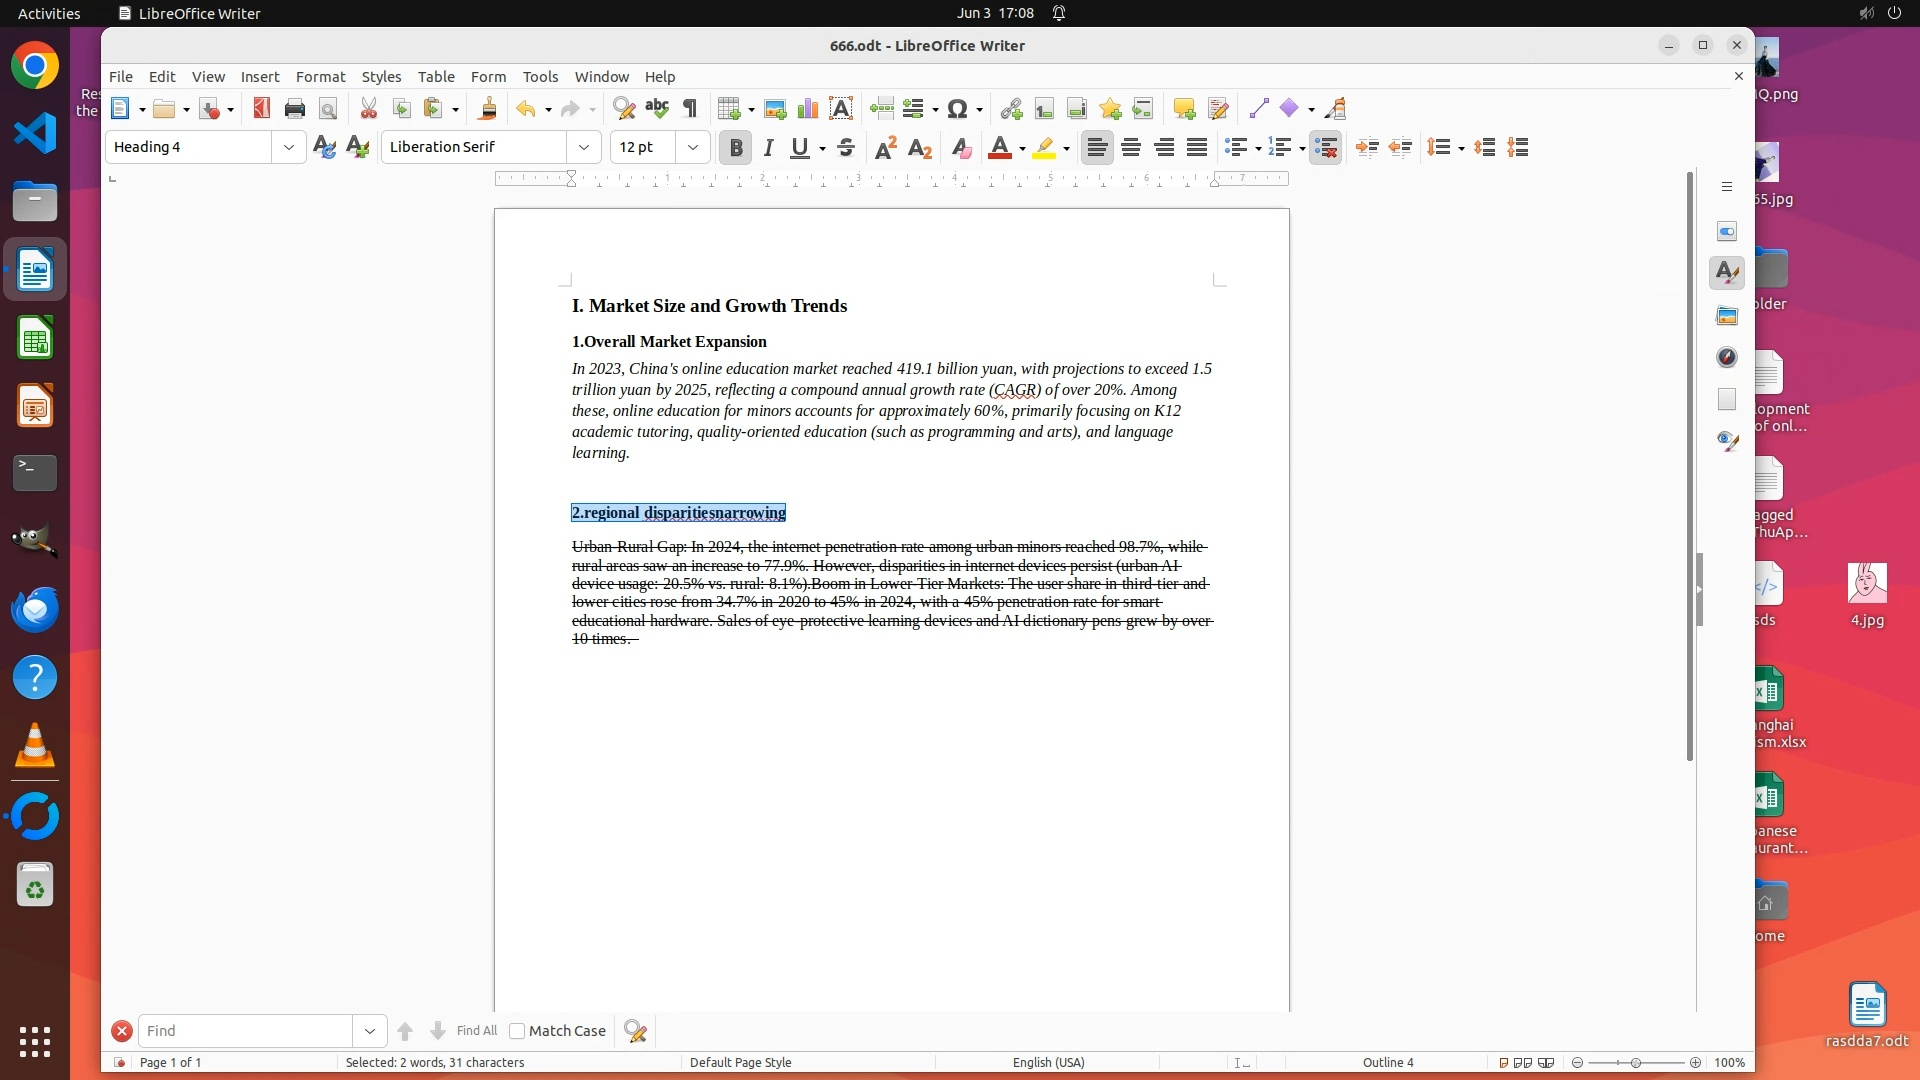Click the Strikethrough formatting icon

coord(846,148)
